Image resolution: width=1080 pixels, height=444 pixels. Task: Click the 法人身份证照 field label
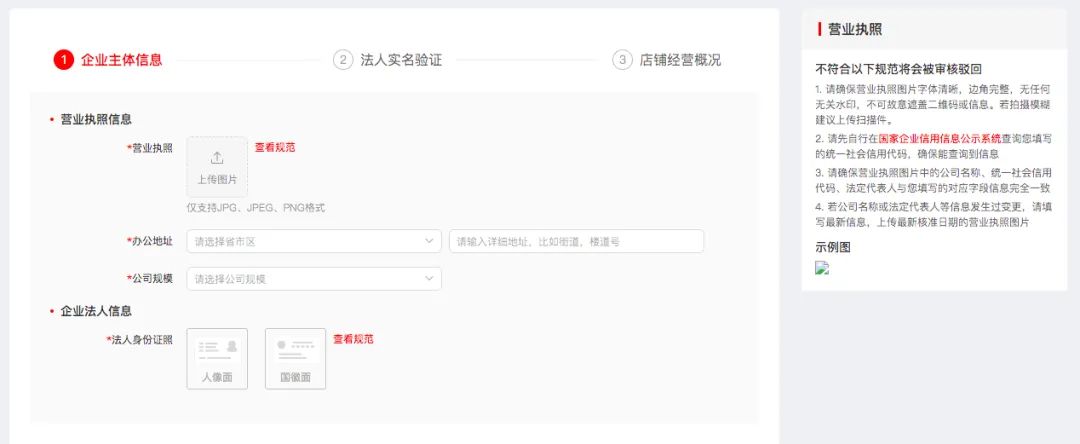(x=139, y=339)
